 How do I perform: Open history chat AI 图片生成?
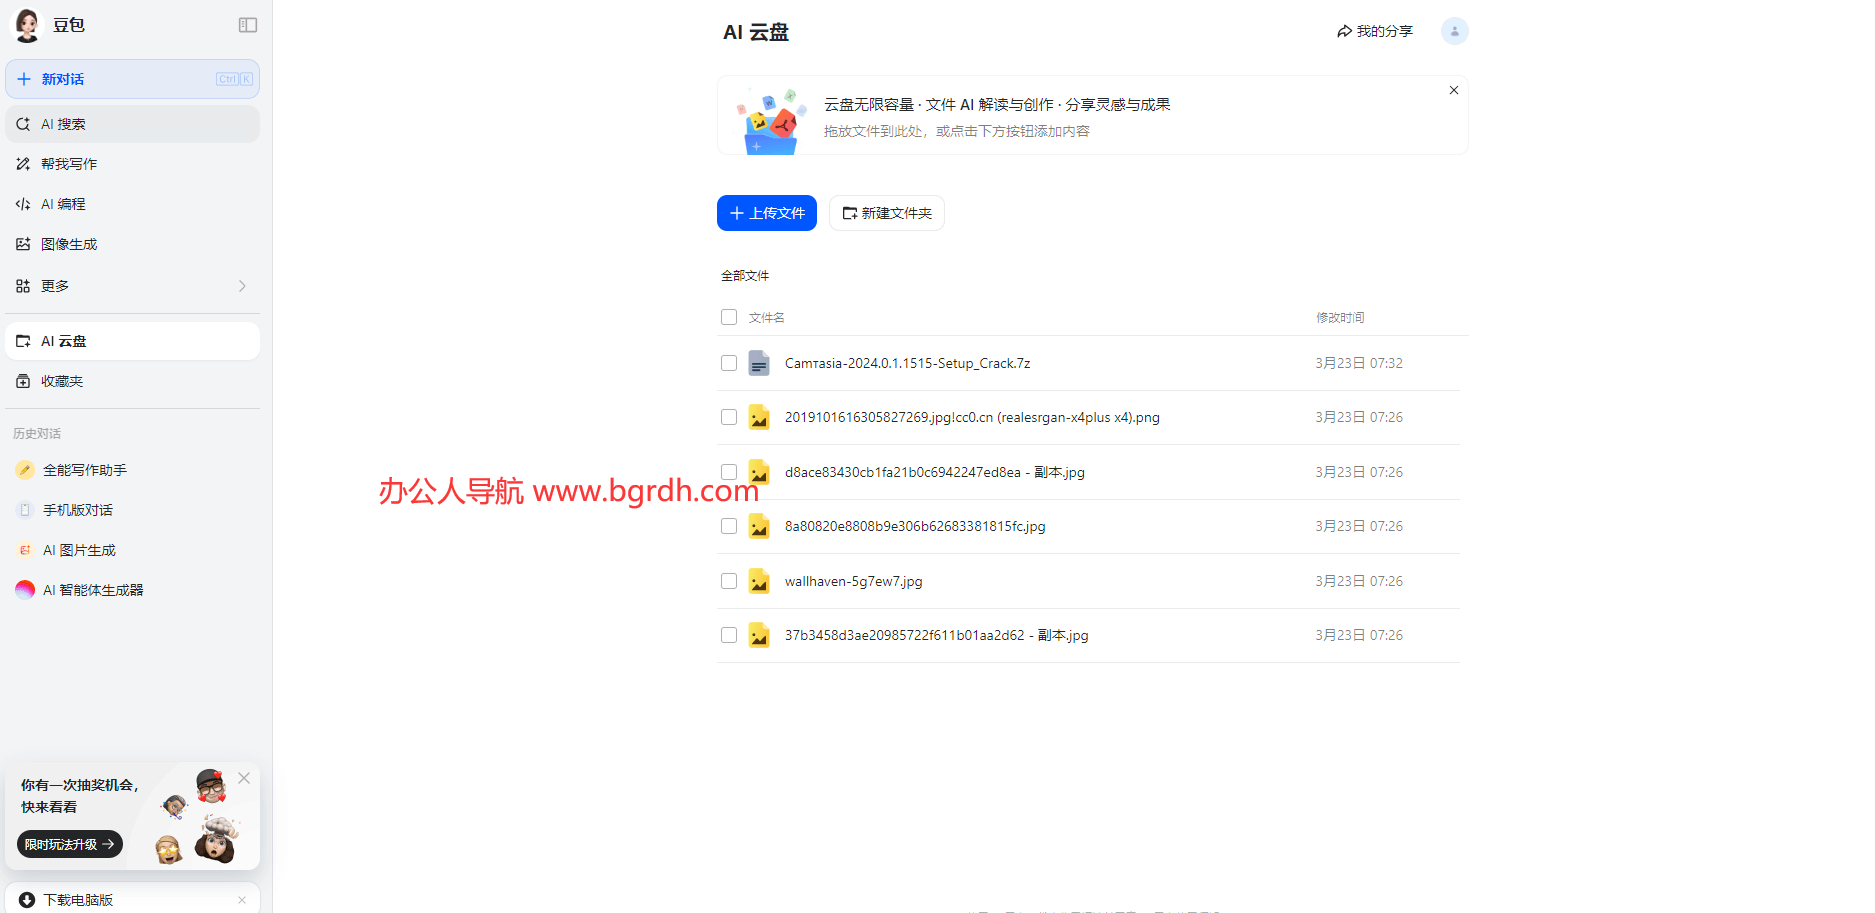(132, 550)
